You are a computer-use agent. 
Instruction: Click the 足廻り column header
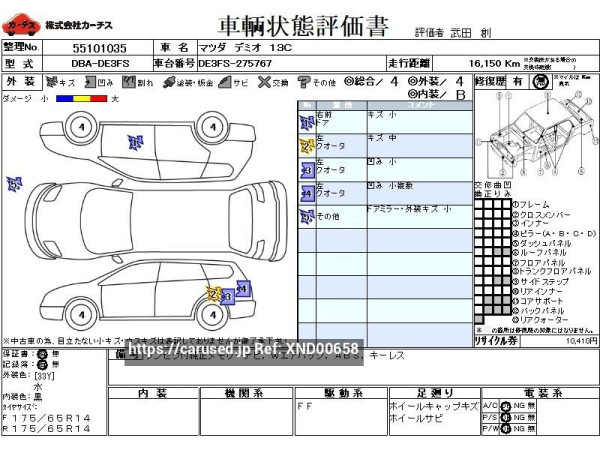pyautogui.click(x=433, y=392)
